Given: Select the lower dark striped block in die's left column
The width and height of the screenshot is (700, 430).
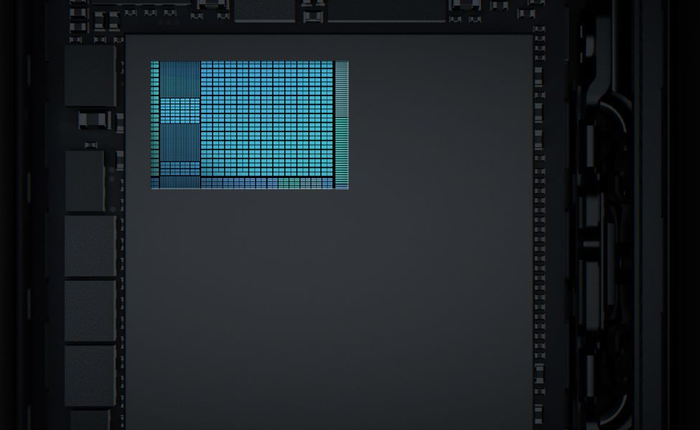Looking at the screenshot, I should [180, 142].
